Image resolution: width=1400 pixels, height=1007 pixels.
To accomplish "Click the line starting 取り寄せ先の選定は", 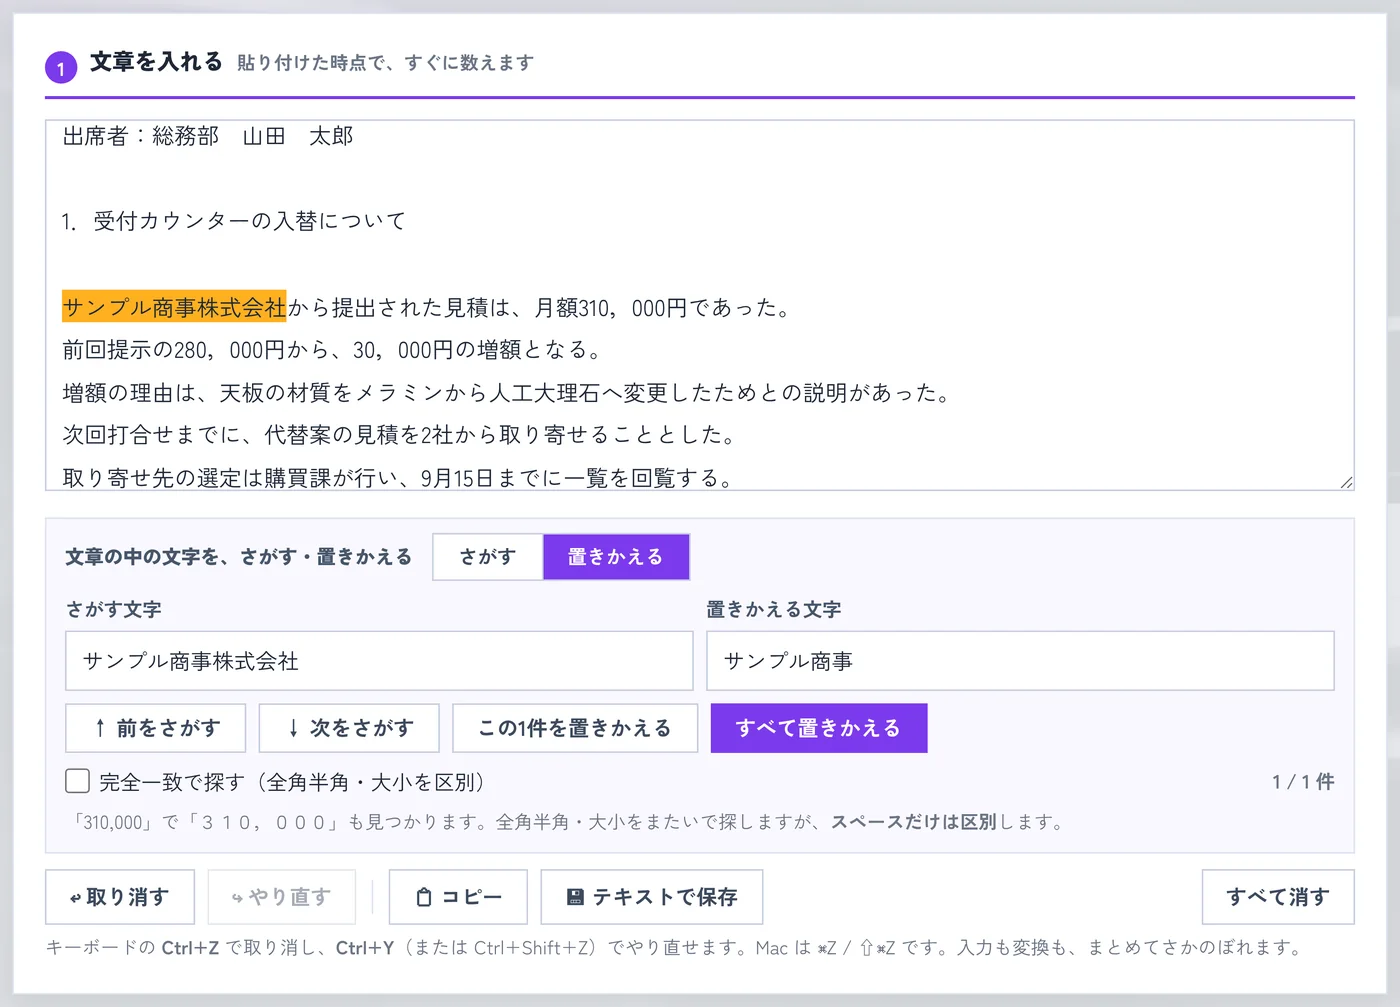I will (x=399, y=478).
